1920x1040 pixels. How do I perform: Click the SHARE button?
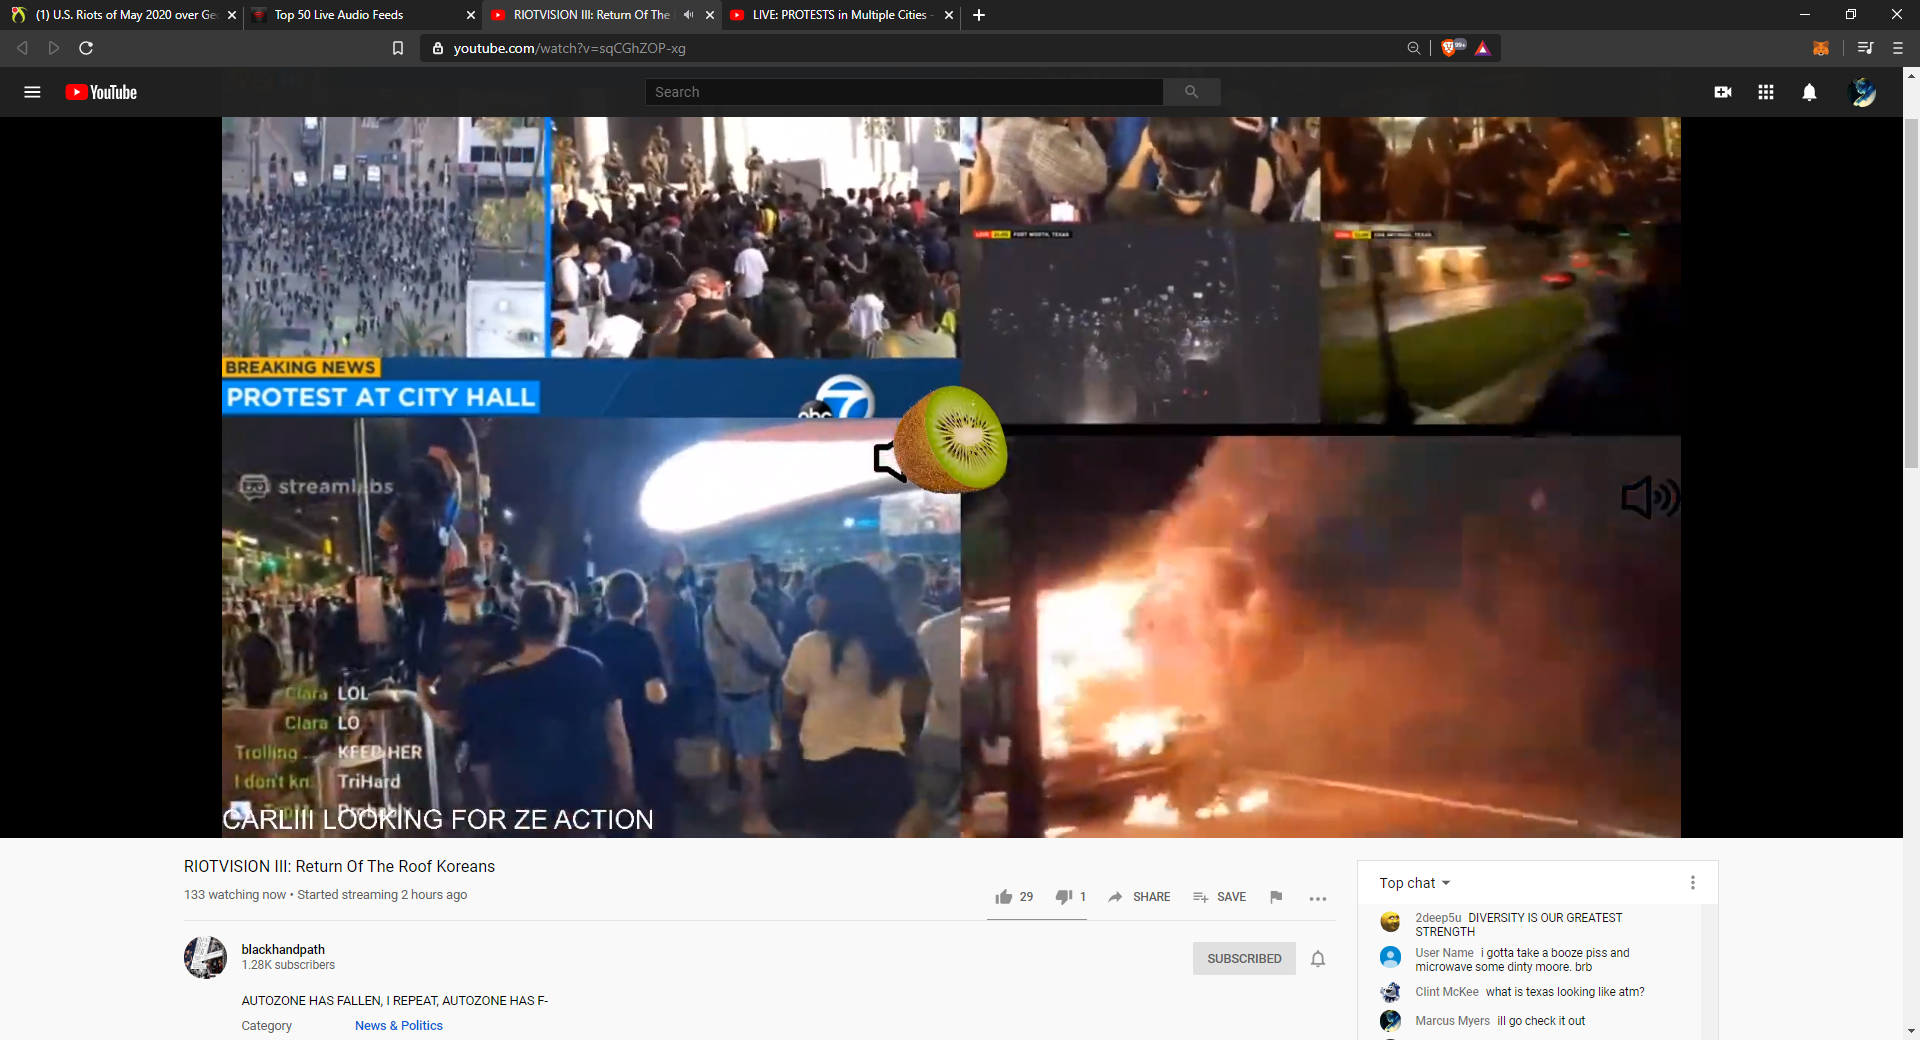(1139, 897)
